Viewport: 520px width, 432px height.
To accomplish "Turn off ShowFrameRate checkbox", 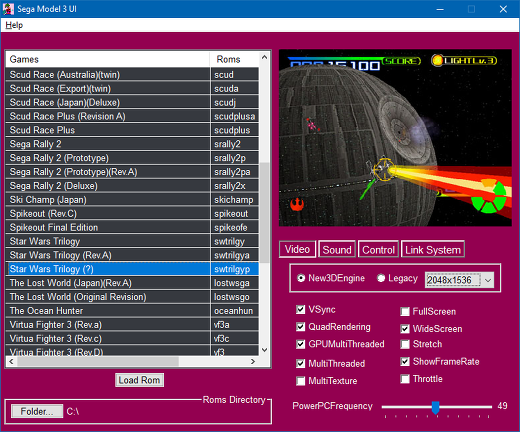I will (x=405, y=361).
